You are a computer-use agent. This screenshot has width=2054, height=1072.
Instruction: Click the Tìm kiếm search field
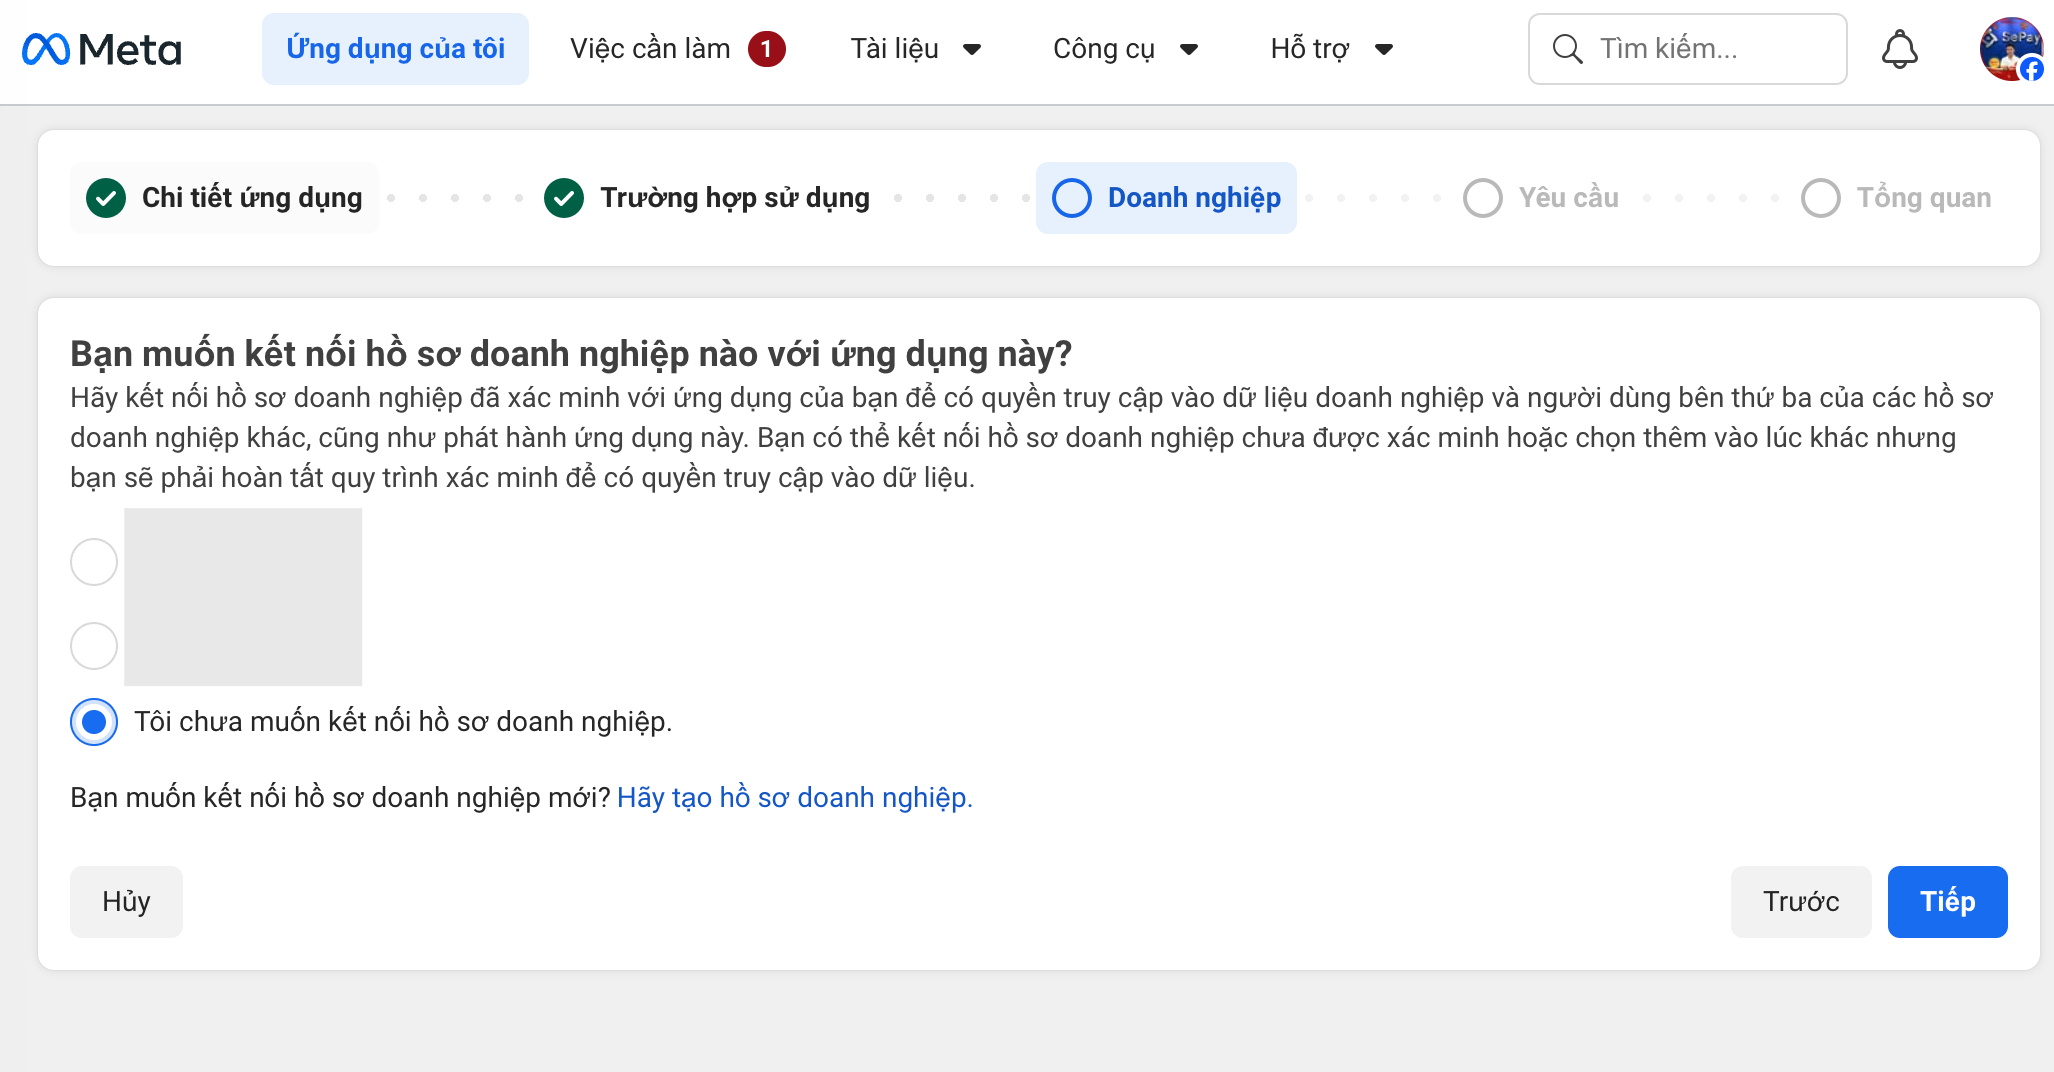point(1690,48)
